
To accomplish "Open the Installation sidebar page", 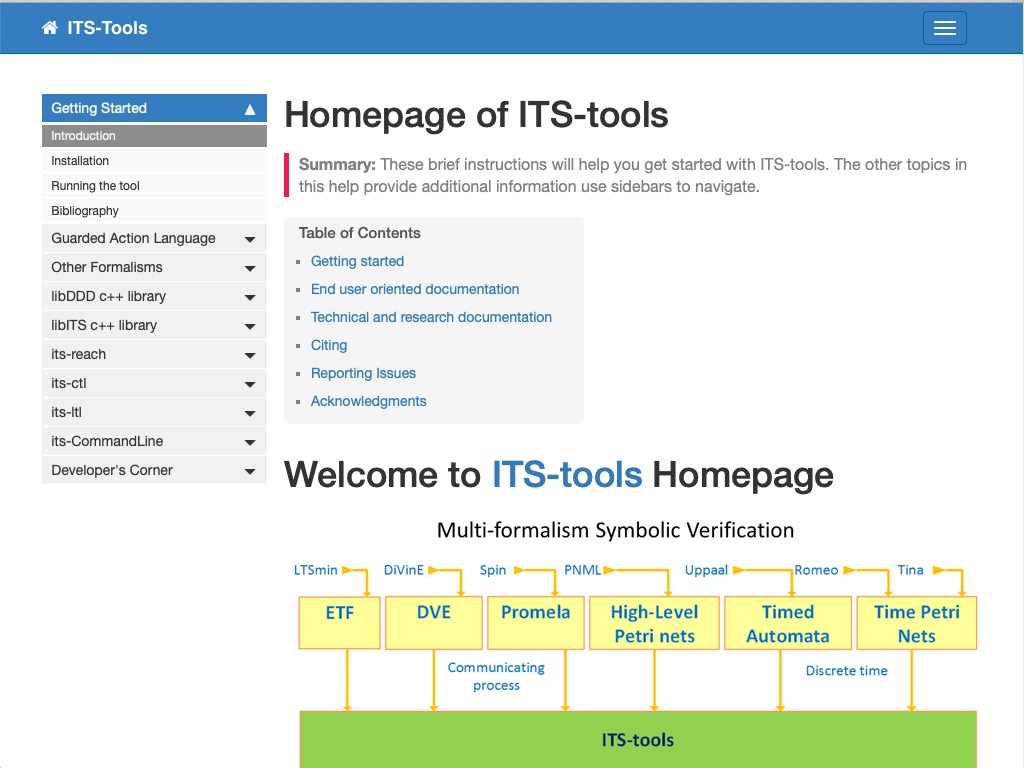I will pos(154,161).
